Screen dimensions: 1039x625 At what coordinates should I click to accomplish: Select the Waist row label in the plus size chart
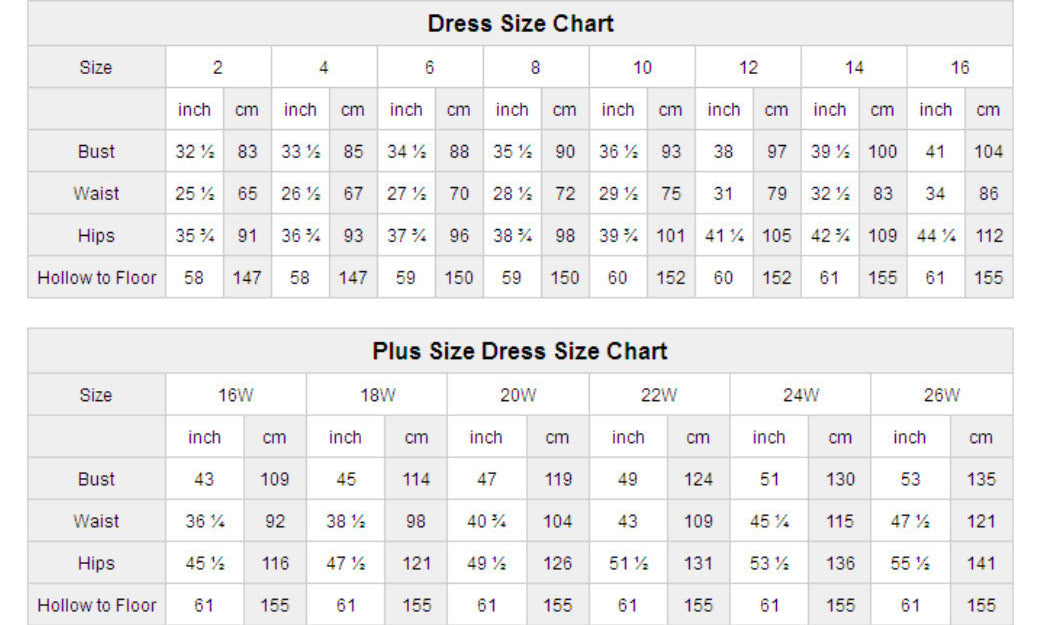click(x=96, y=521)
